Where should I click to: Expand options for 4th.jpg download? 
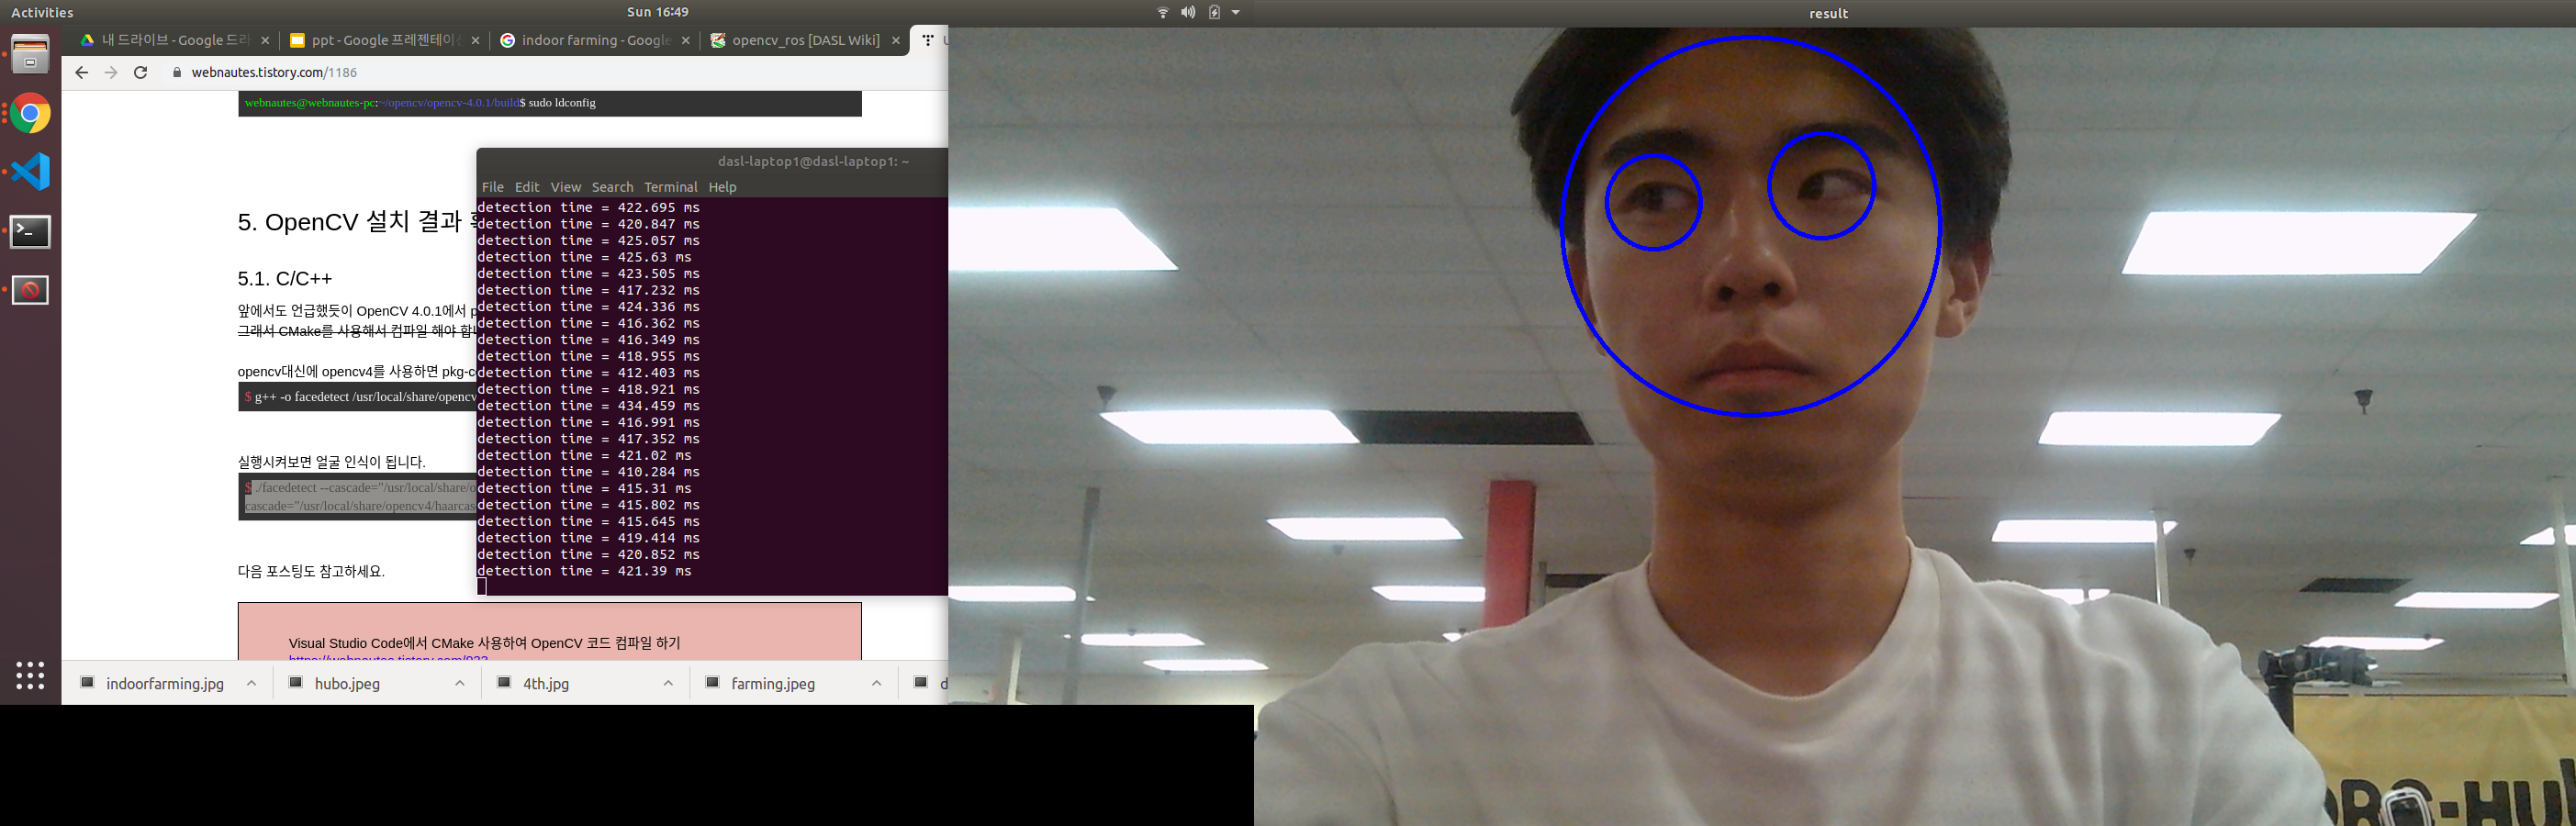point(668,683)
